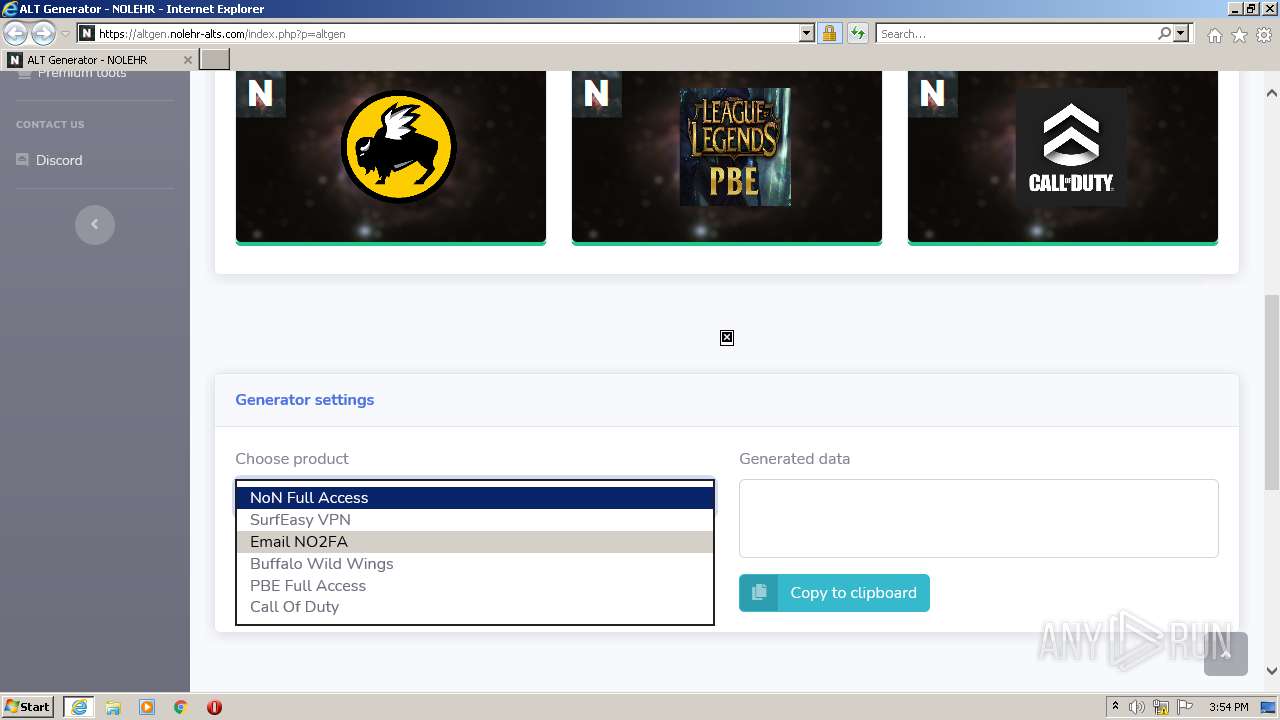
Task: Close the ALT Generator tab
Action: pyautogui.click(x=187, y=60)
